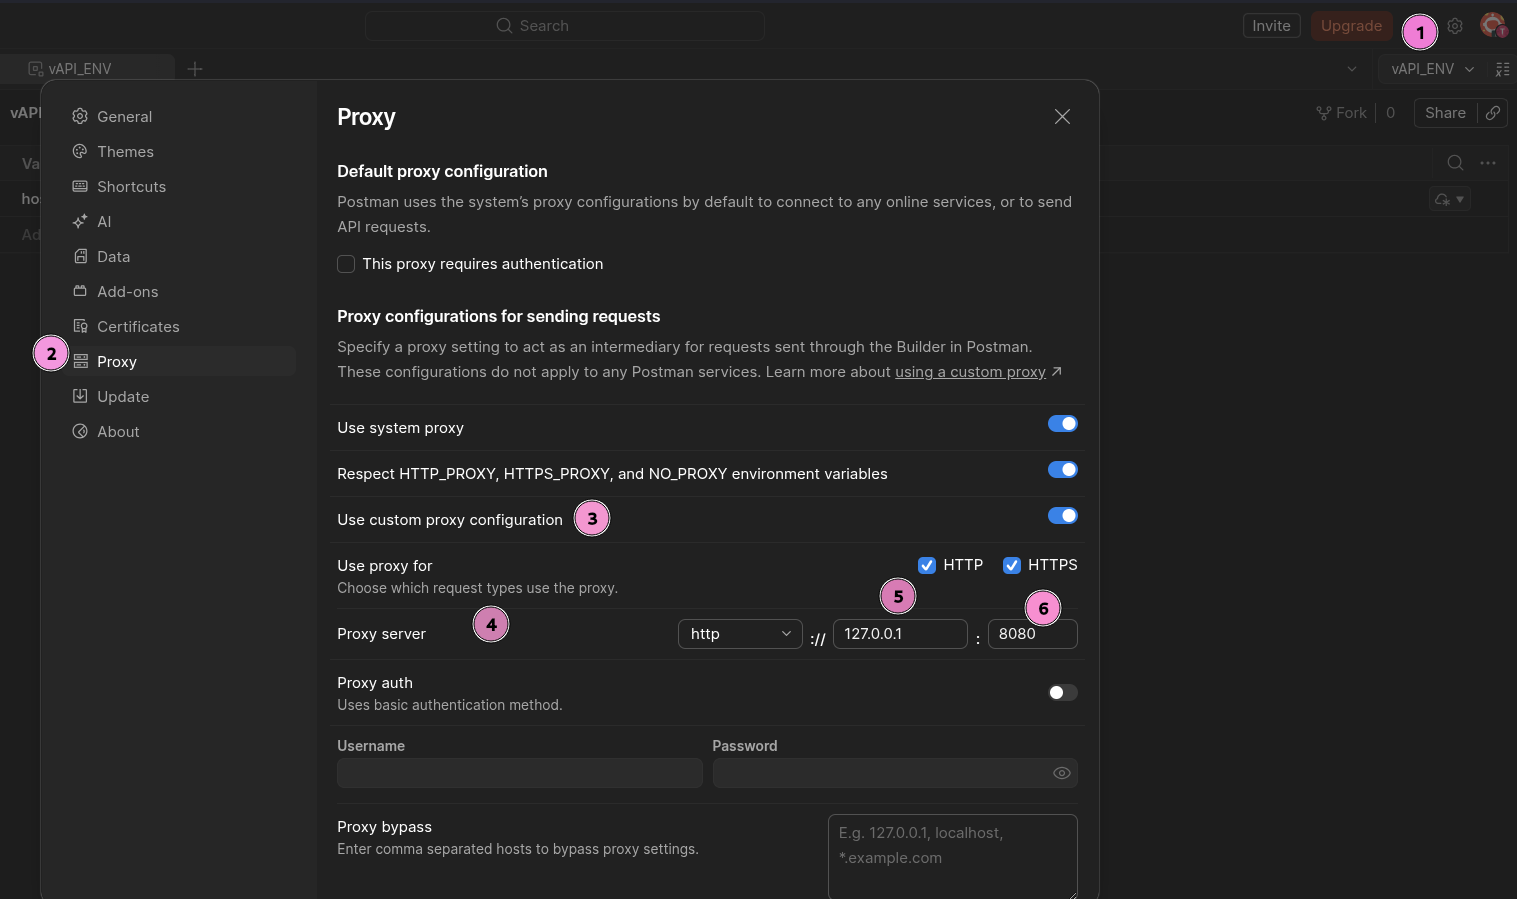Close the Proxy settings dialog
Image resolution: width=1517 pixels, height=899 pixels.
[x=1062, y=117]
